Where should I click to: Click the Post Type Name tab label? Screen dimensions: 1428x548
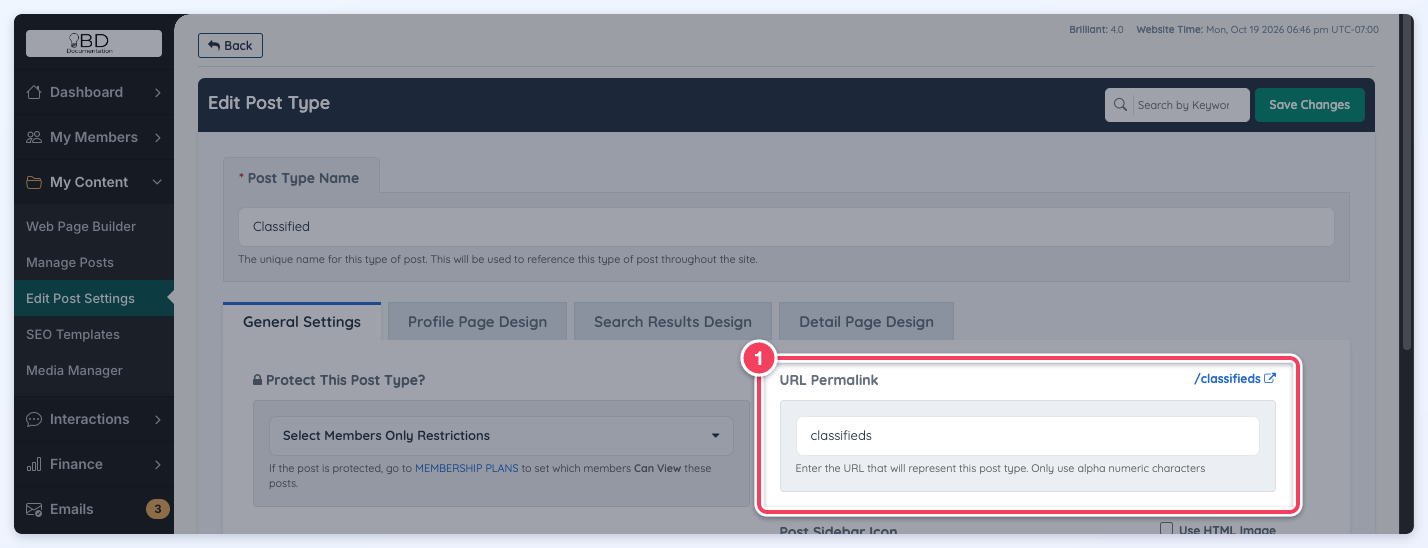coord(302,178)
